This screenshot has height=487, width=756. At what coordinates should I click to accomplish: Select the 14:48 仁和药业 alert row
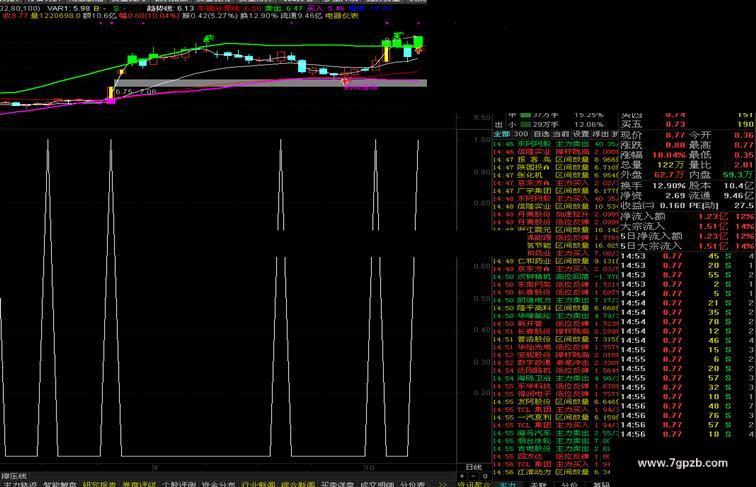point(555,261)
